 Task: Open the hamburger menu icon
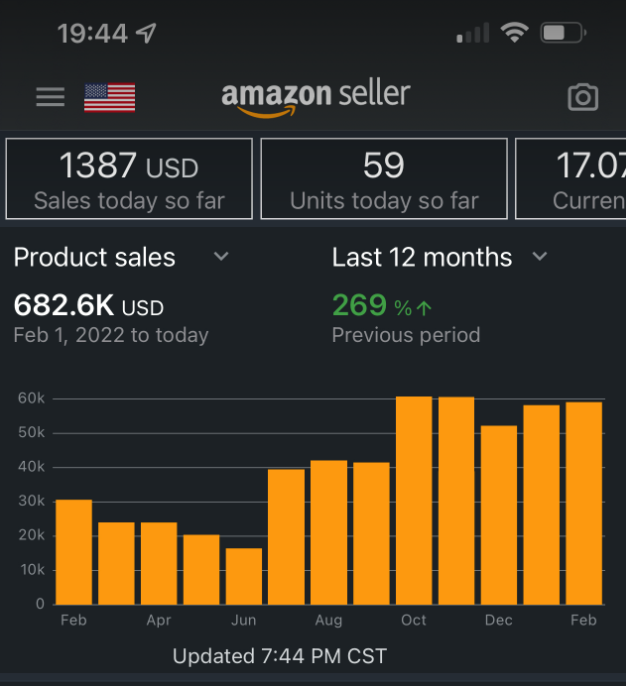[x=50, y=97]
